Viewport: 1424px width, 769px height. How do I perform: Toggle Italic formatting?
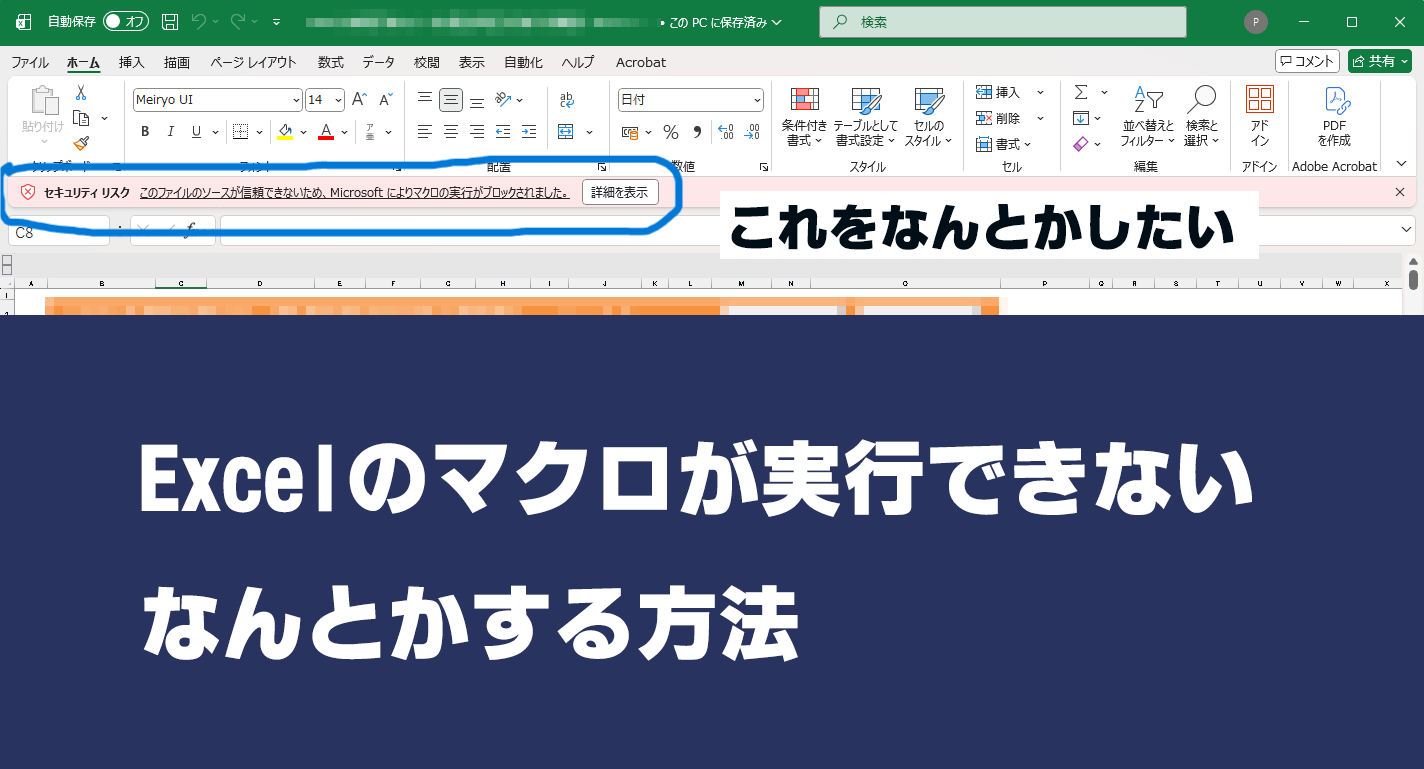click(x=171, y=132)
